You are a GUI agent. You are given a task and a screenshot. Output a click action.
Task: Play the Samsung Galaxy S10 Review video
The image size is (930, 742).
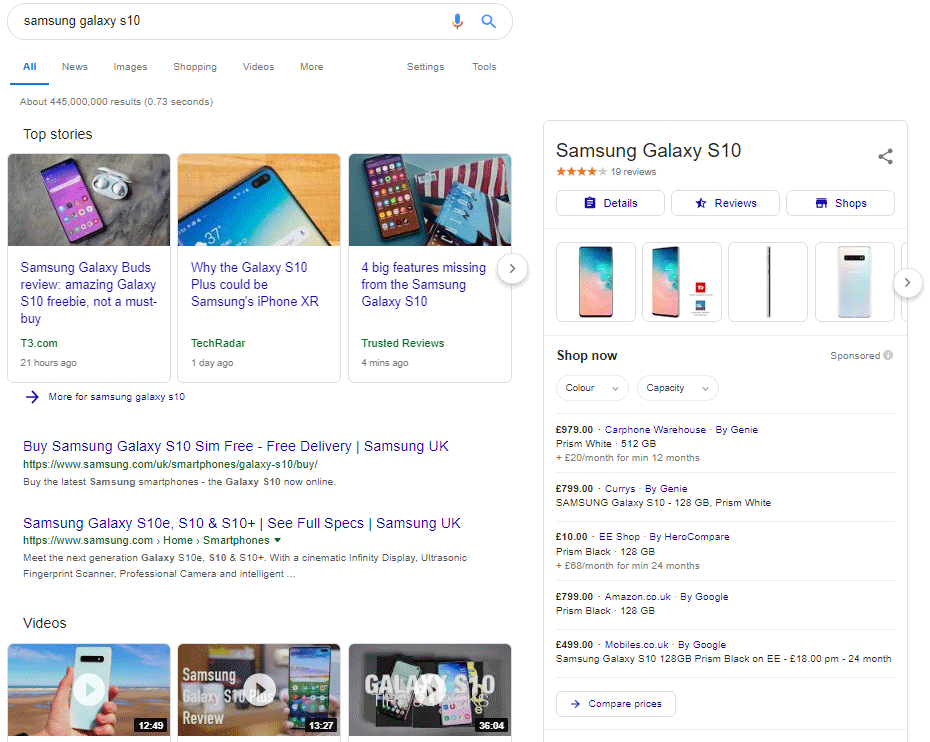pos(258,690)
